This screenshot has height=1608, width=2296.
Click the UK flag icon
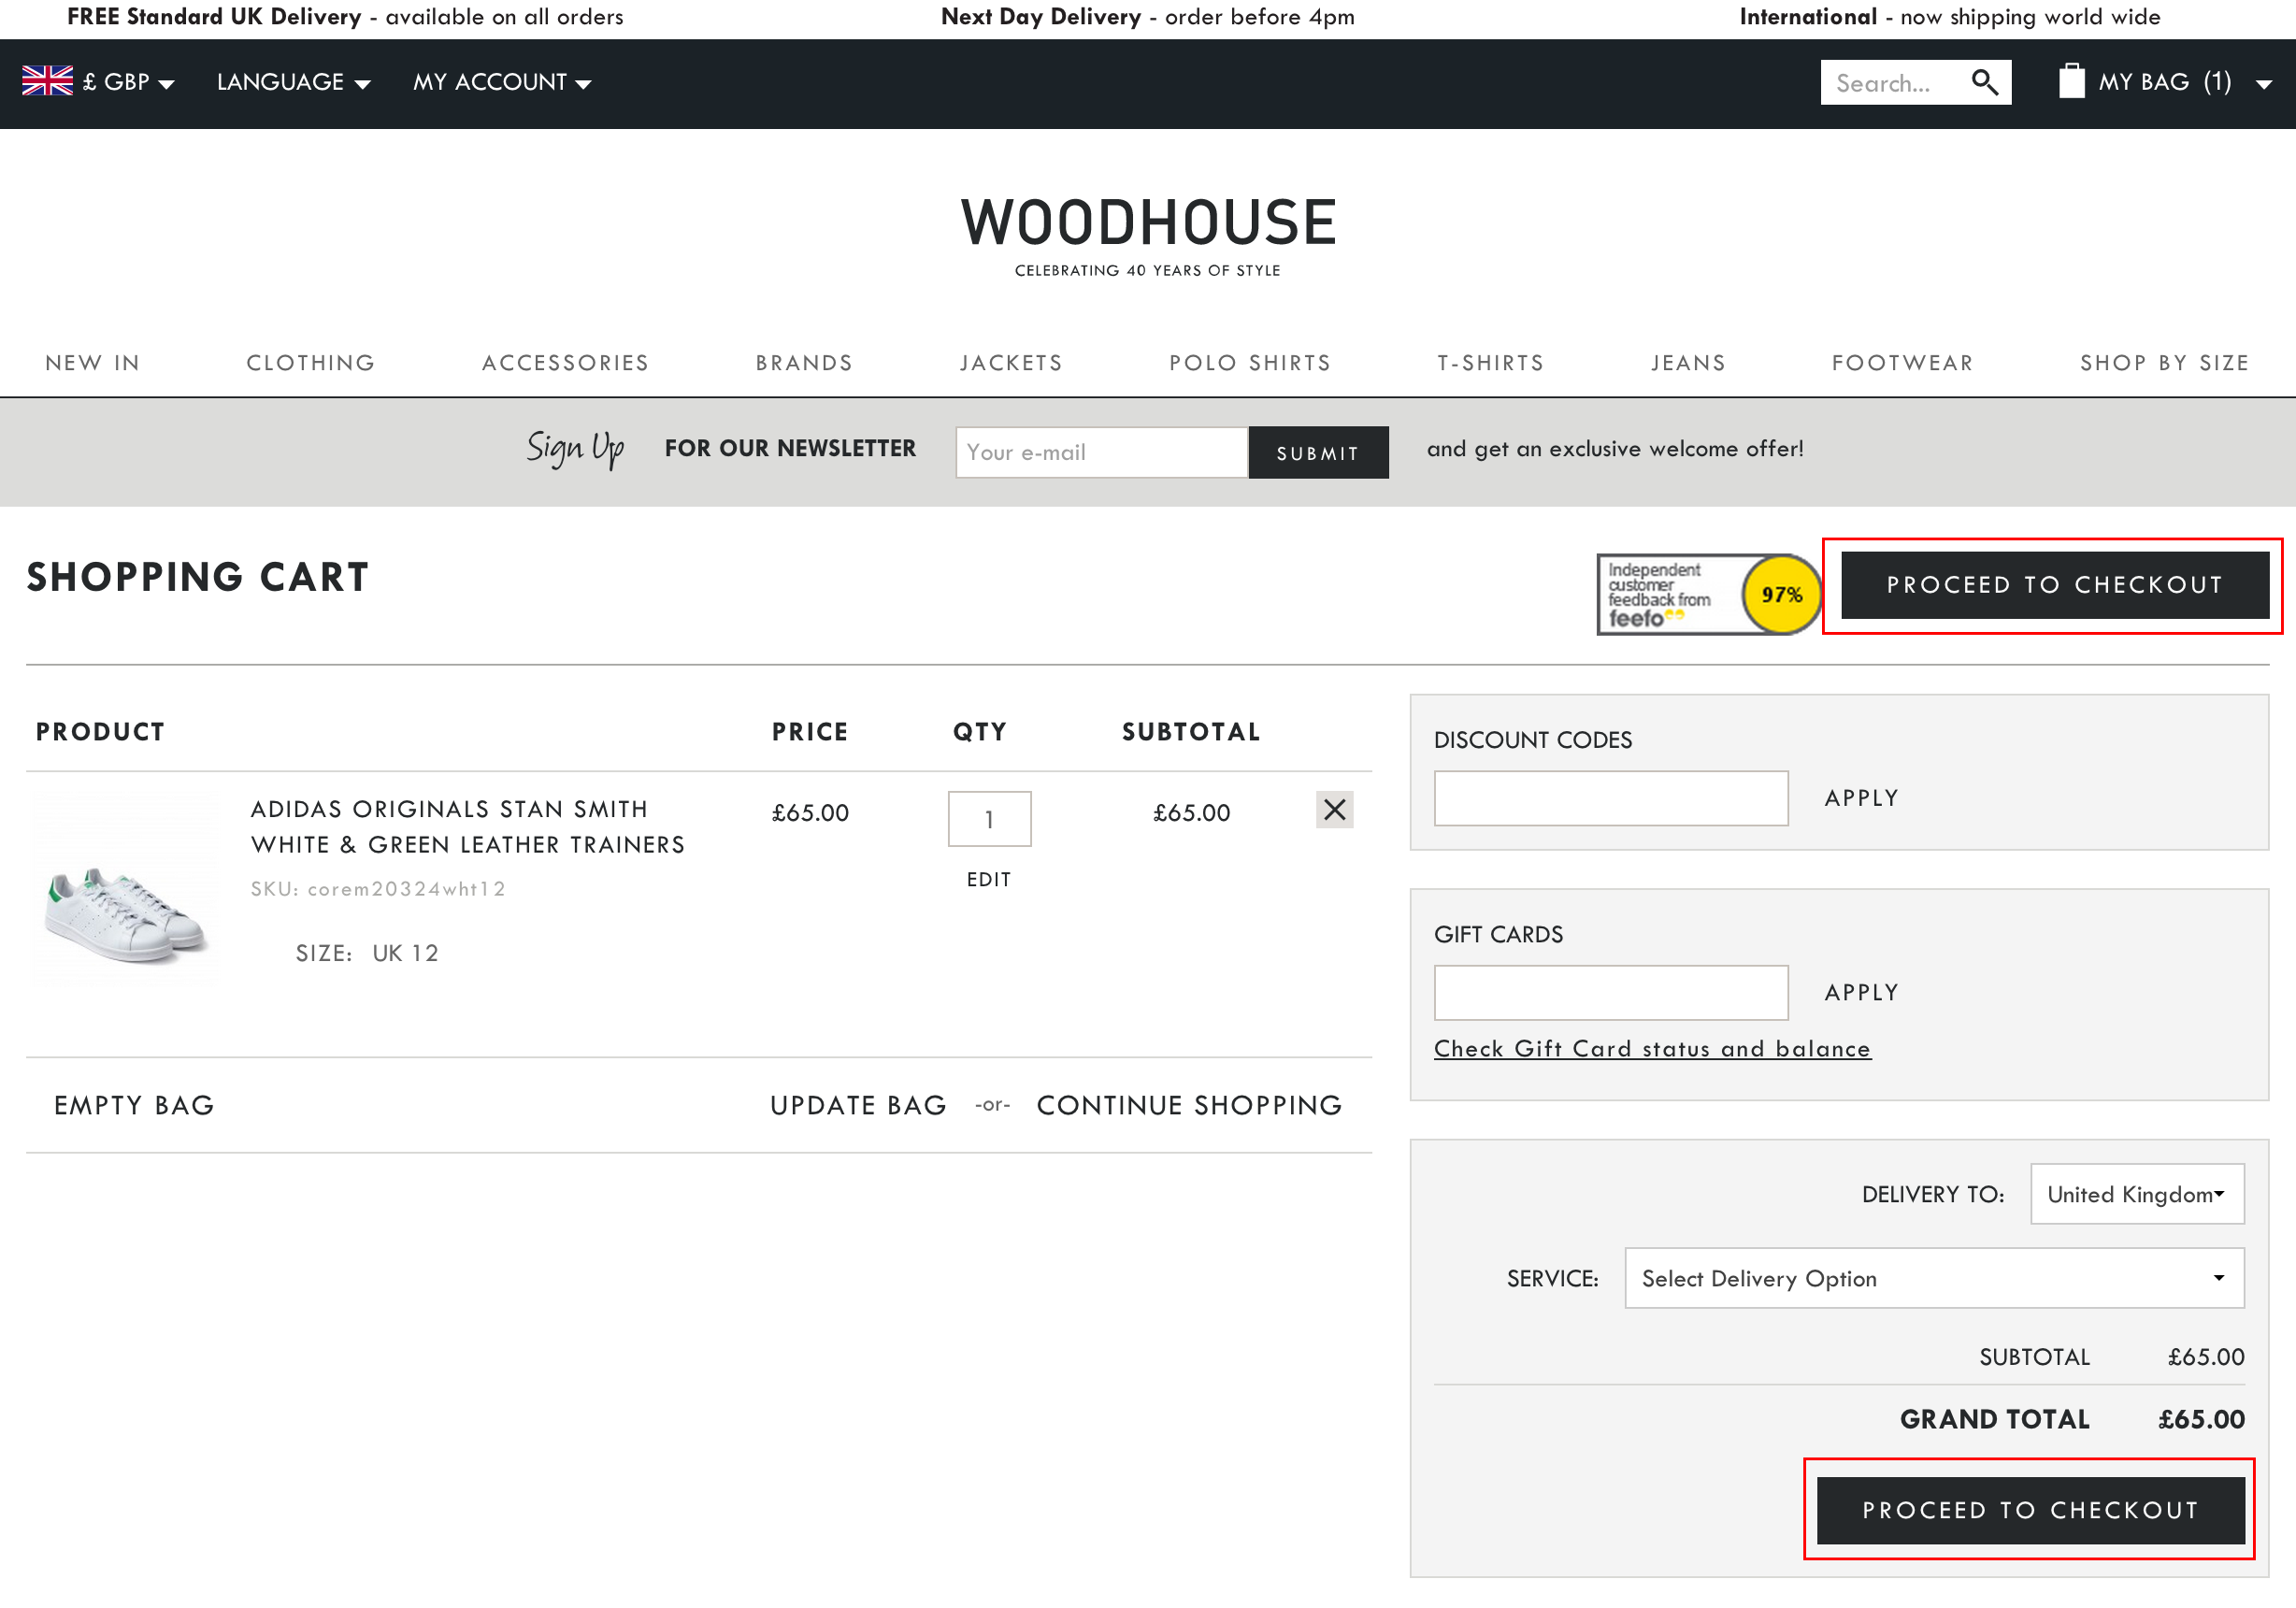(x=47, y=81)
